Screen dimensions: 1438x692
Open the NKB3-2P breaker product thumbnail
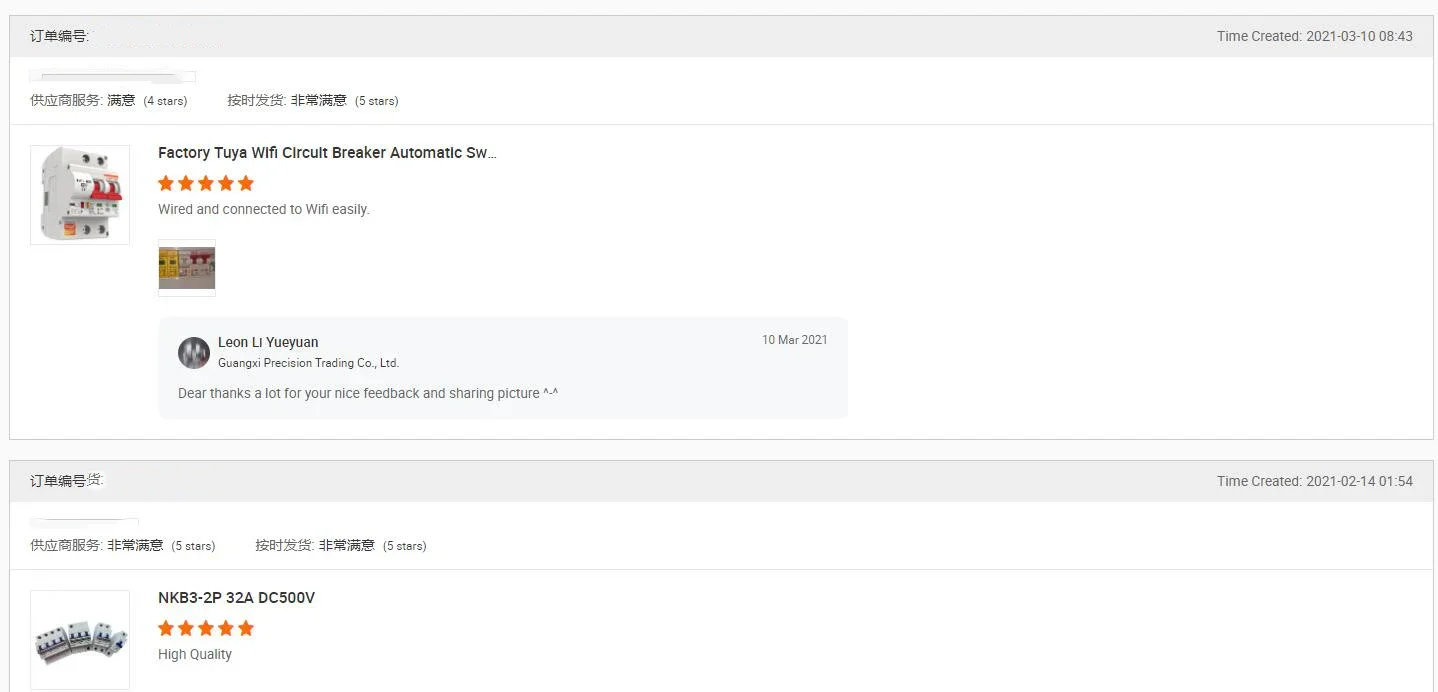click(x=80, y=639)
